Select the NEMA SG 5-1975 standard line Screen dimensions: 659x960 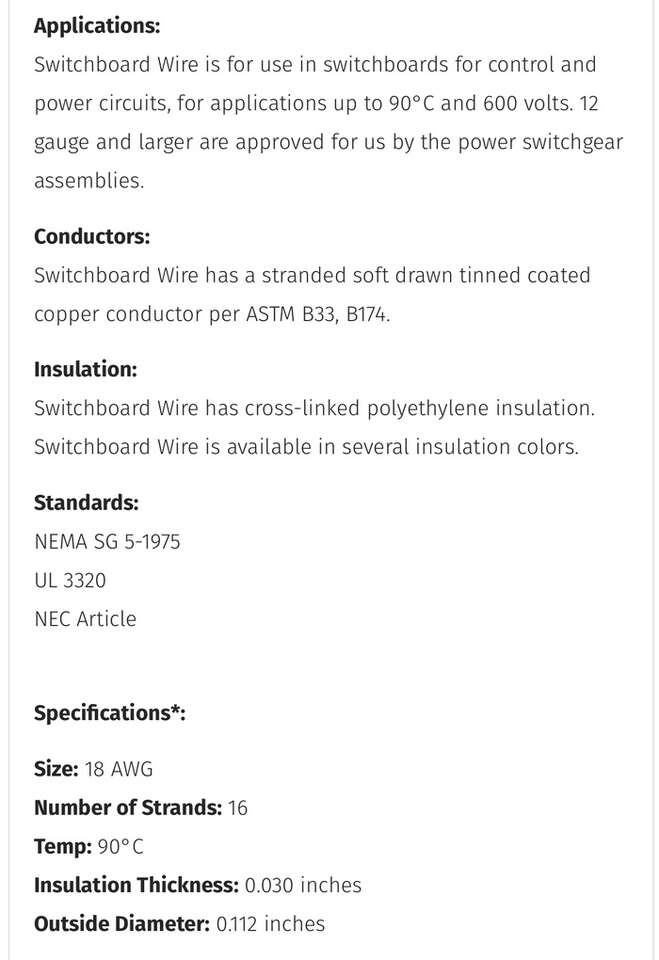107,542
